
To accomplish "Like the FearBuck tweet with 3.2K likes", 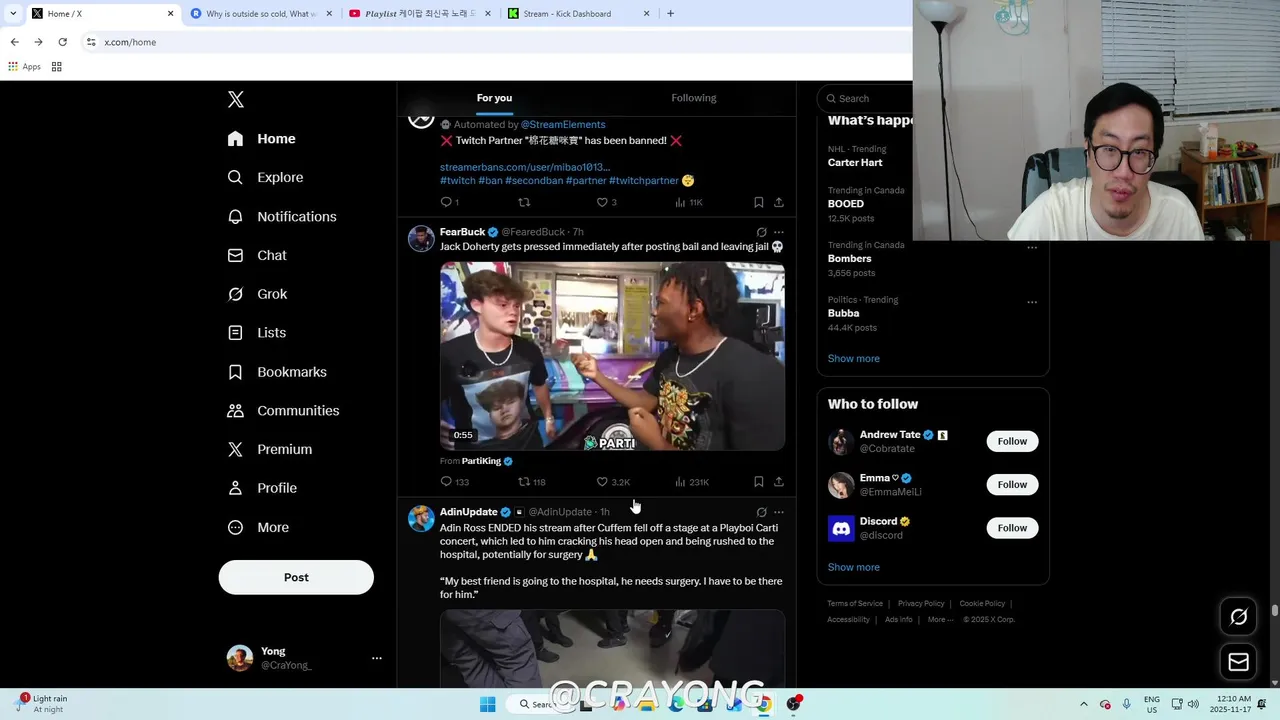I will (x=613, y=482).
